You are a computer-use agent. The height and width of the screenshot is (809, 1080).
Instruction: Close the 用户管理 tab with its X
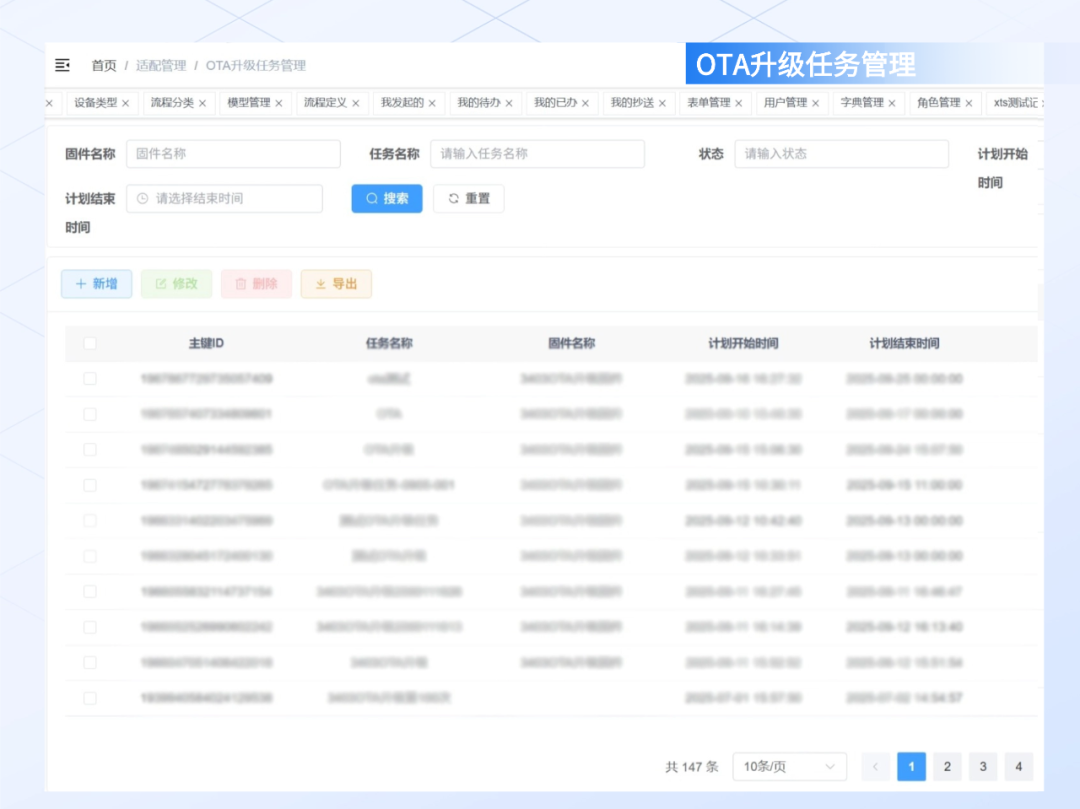pos(815,103)
